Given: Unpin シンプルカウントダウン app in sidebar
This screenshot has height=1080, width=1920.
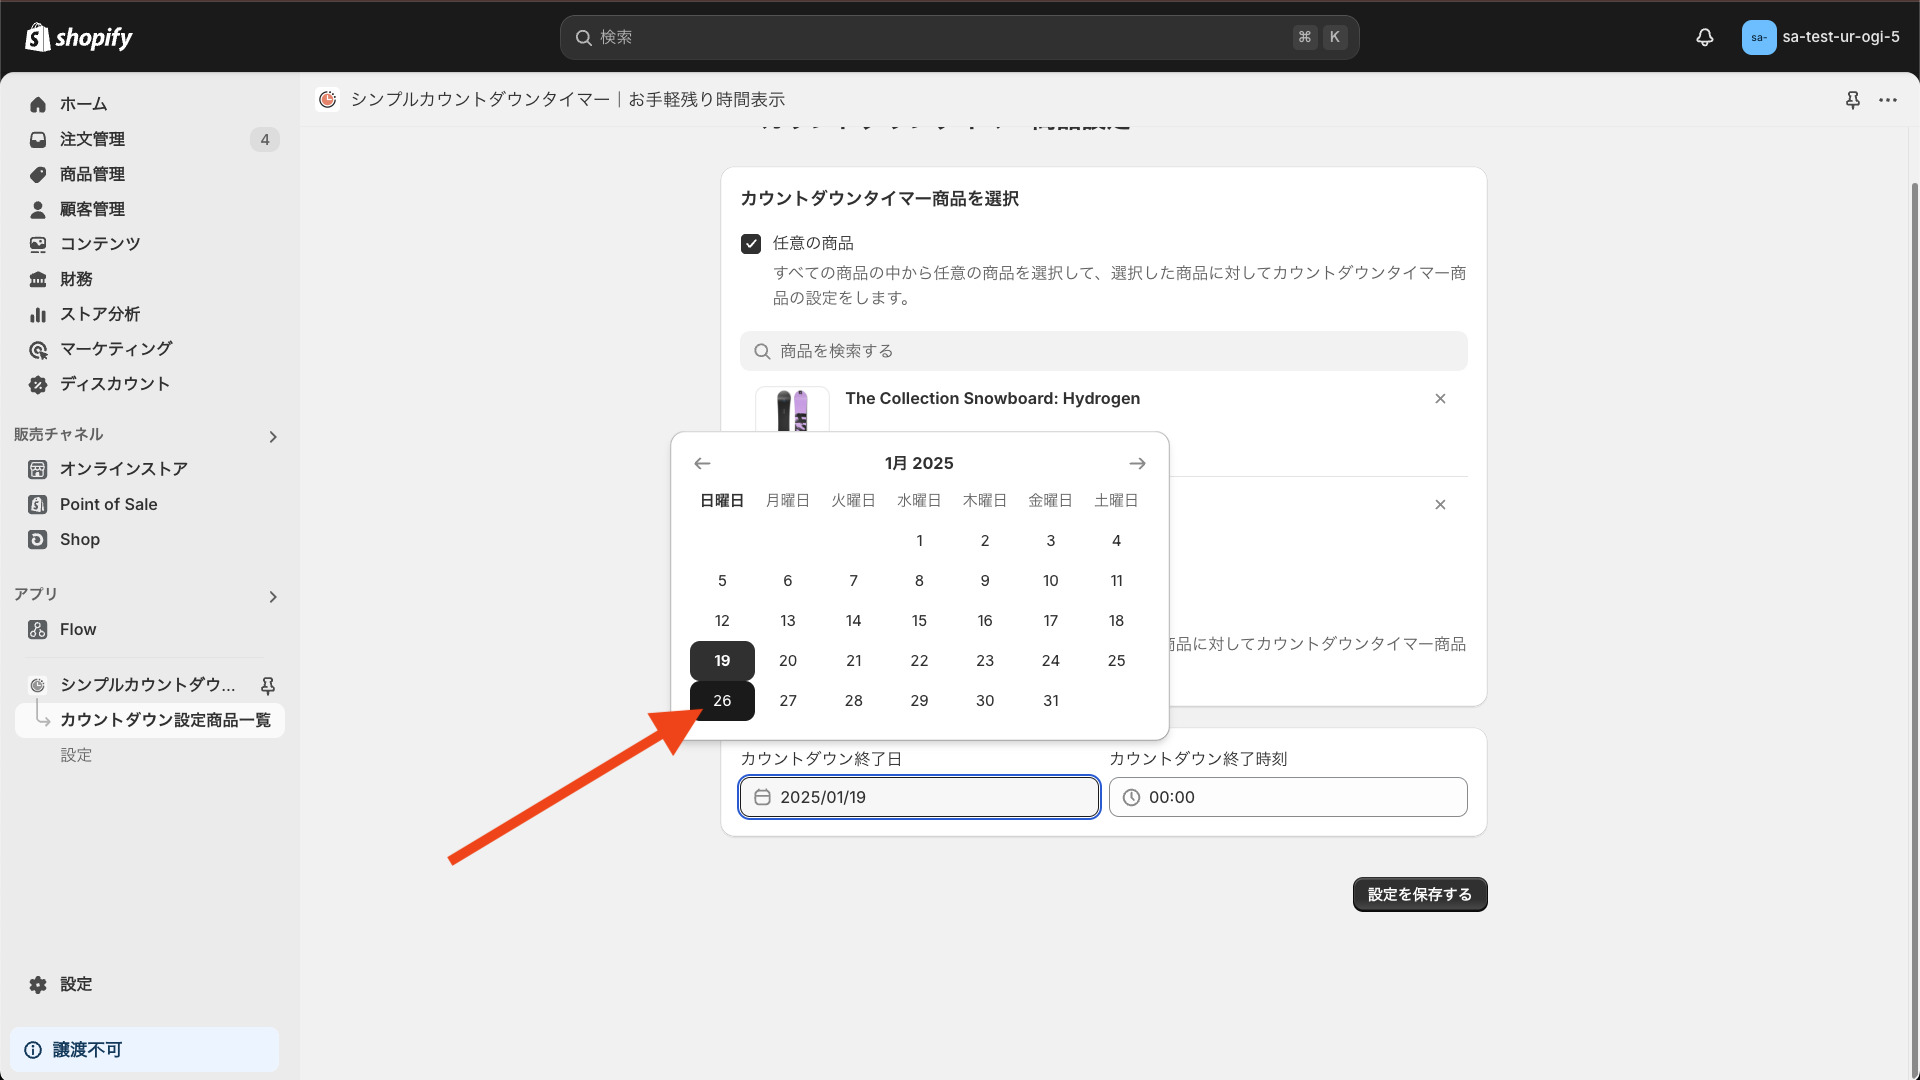Looking at the screenshot, I should click(268, 685).
